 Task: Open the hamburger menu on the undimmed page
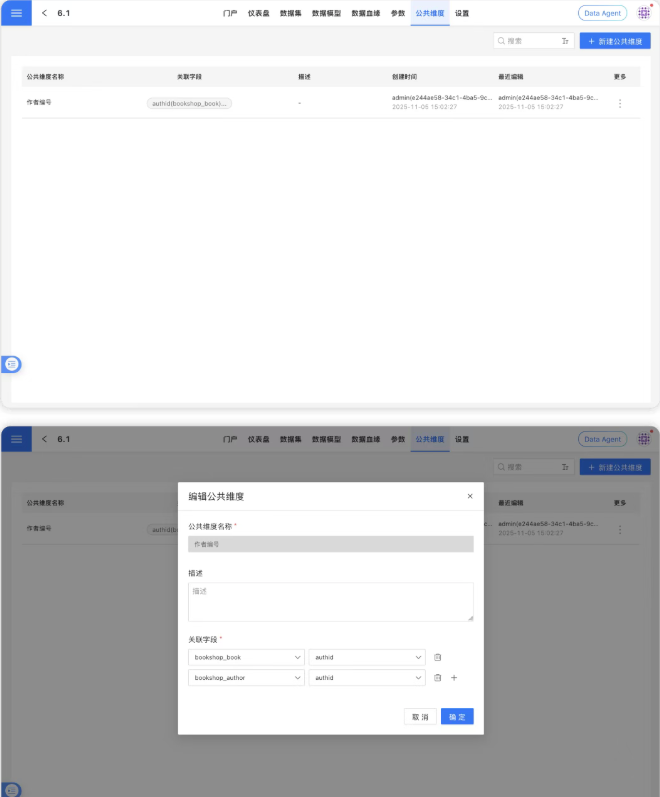16,13
